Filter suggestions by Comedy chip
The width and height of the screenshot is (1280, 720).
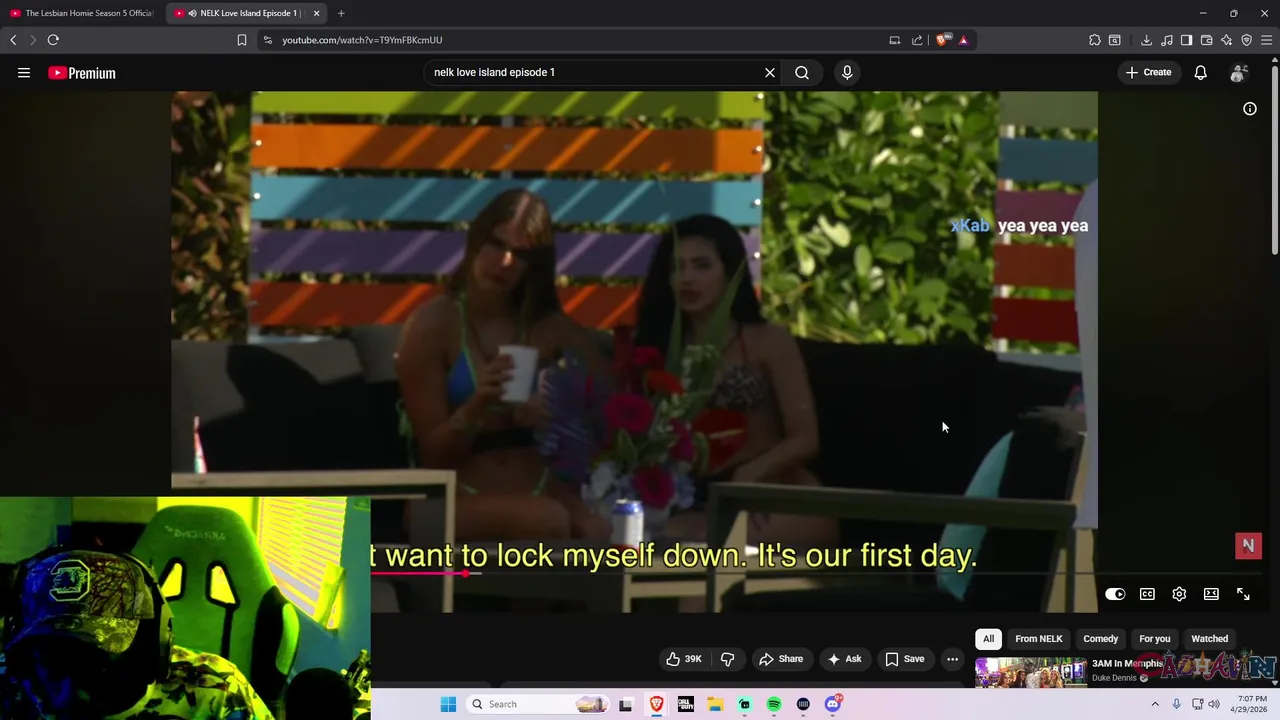coord(1101,639)
